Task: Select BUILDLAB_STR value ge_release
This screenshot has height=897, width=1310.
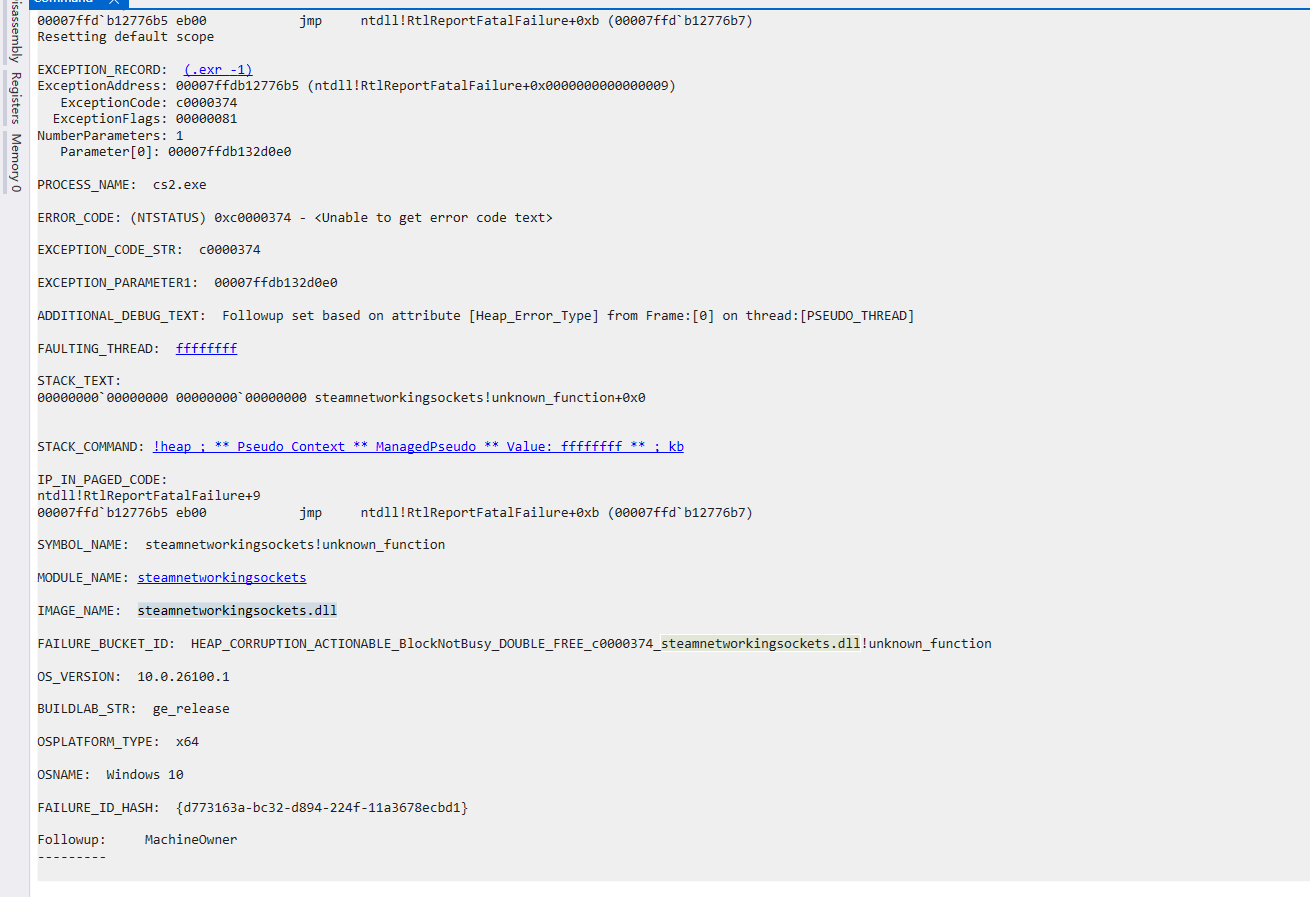Action: point(191,709)
